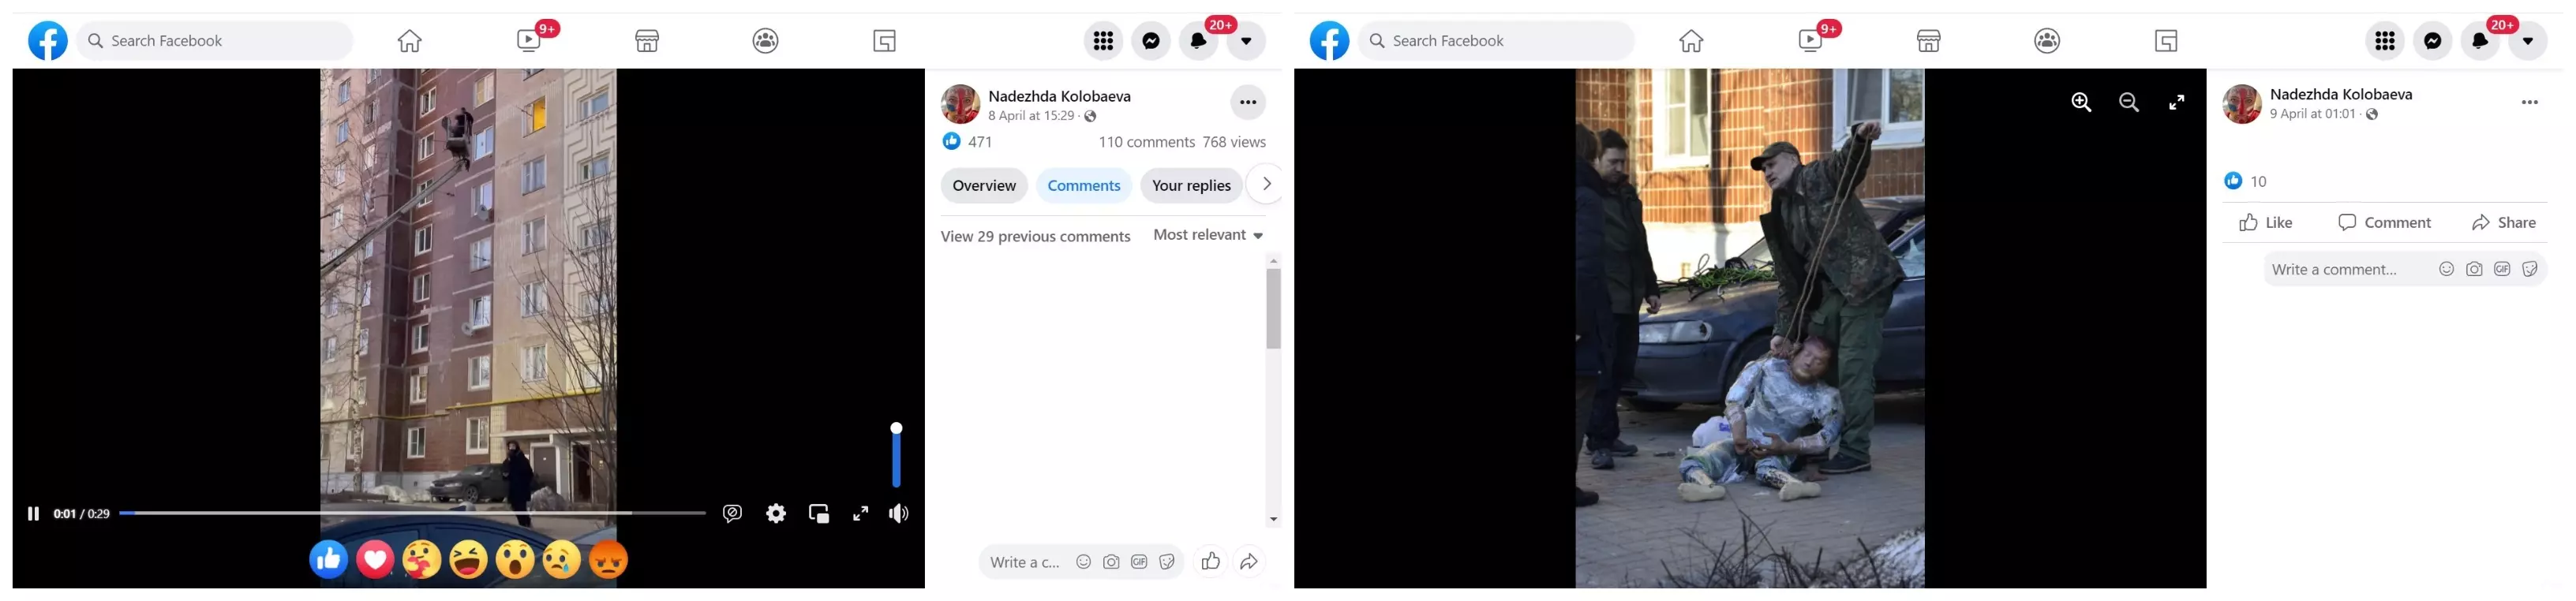2576x601 pixels.
Task: React with Haha emoji
Action: [x=469, y=560]
